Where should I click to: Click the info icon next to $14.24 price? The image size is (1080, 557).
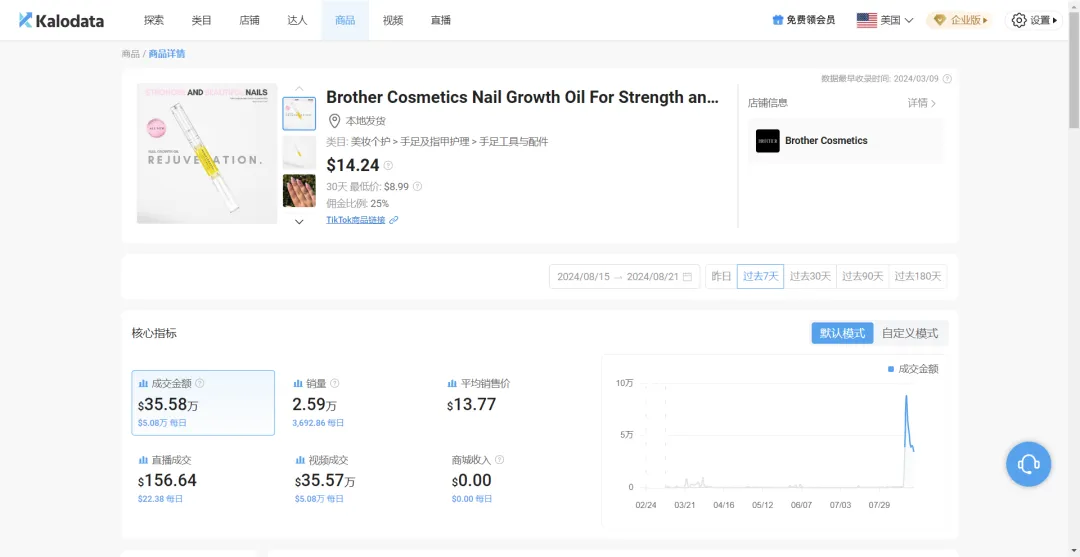click(x=388, y=166)
